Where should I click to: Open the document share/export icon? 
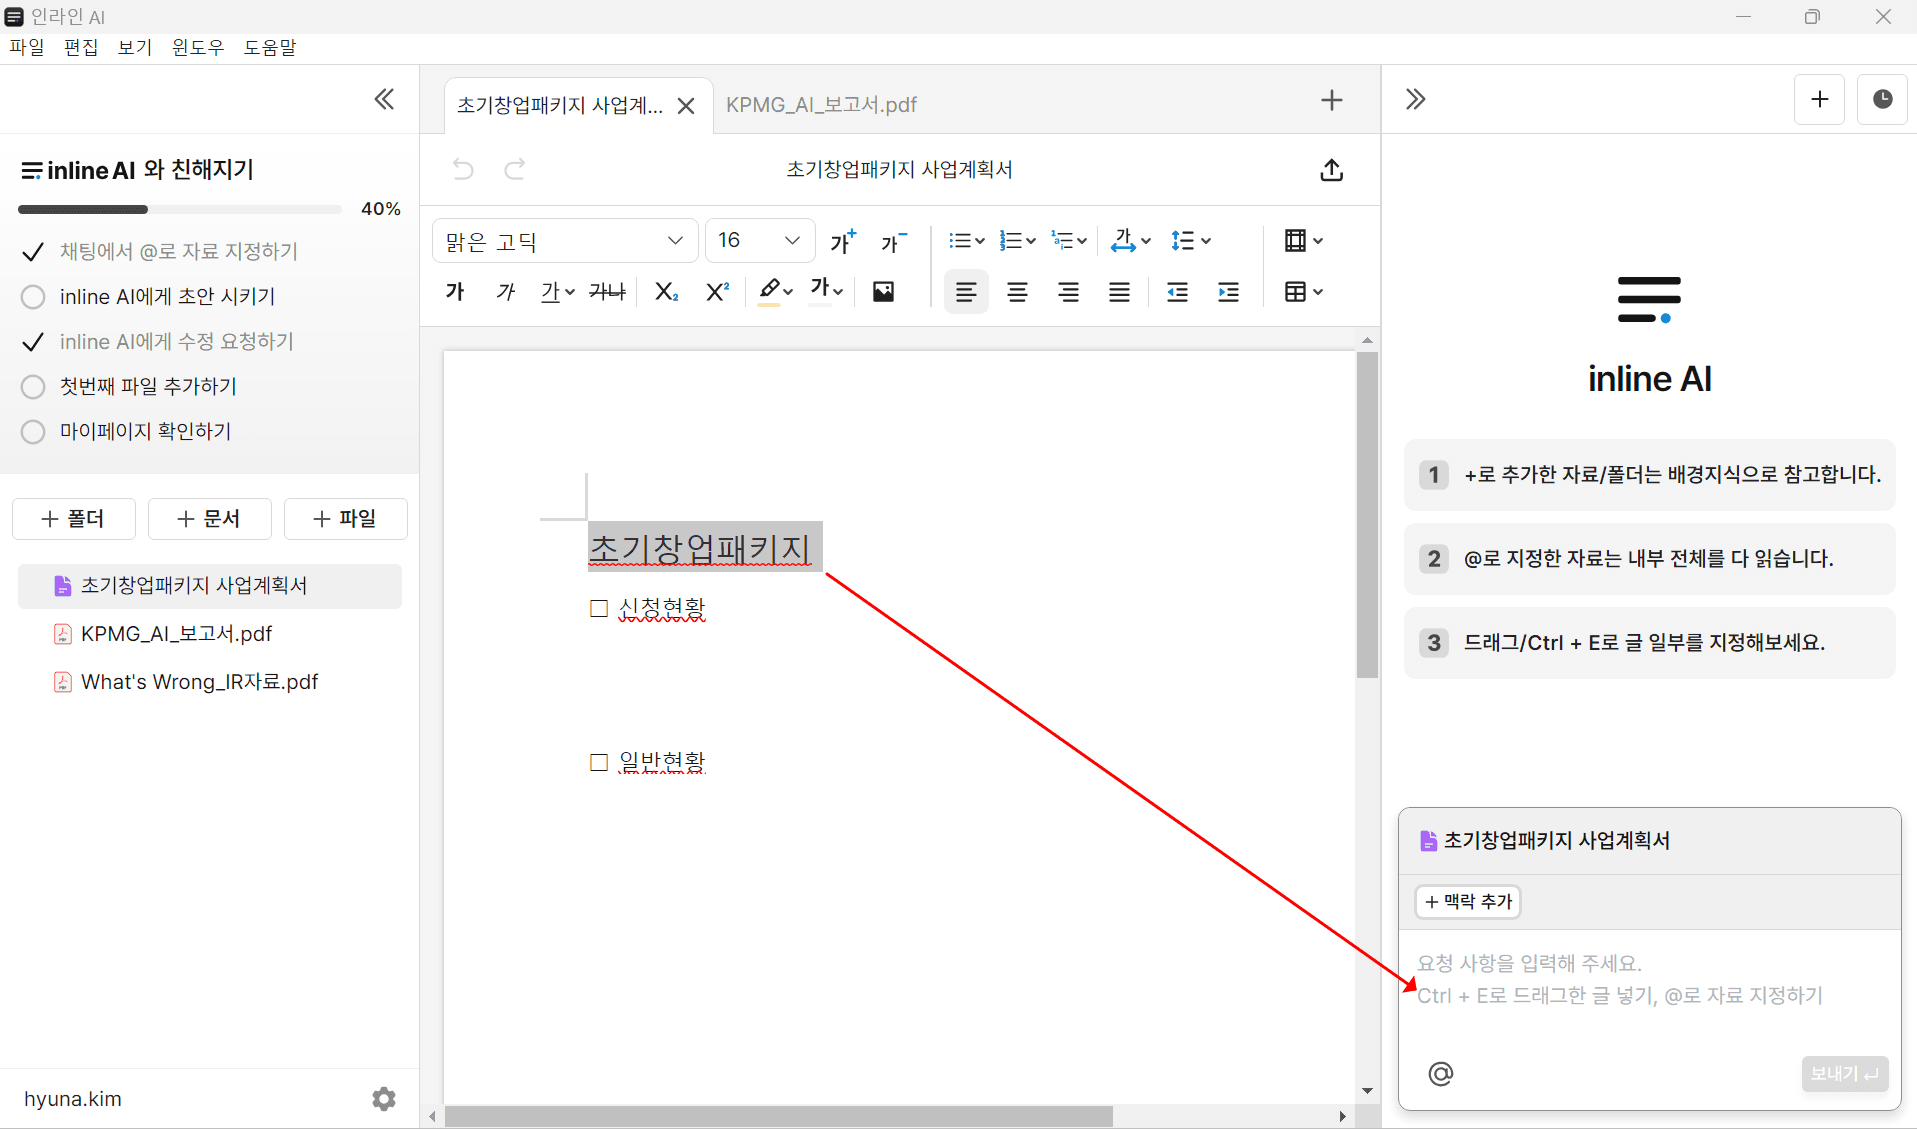[x=1331, y=170]
